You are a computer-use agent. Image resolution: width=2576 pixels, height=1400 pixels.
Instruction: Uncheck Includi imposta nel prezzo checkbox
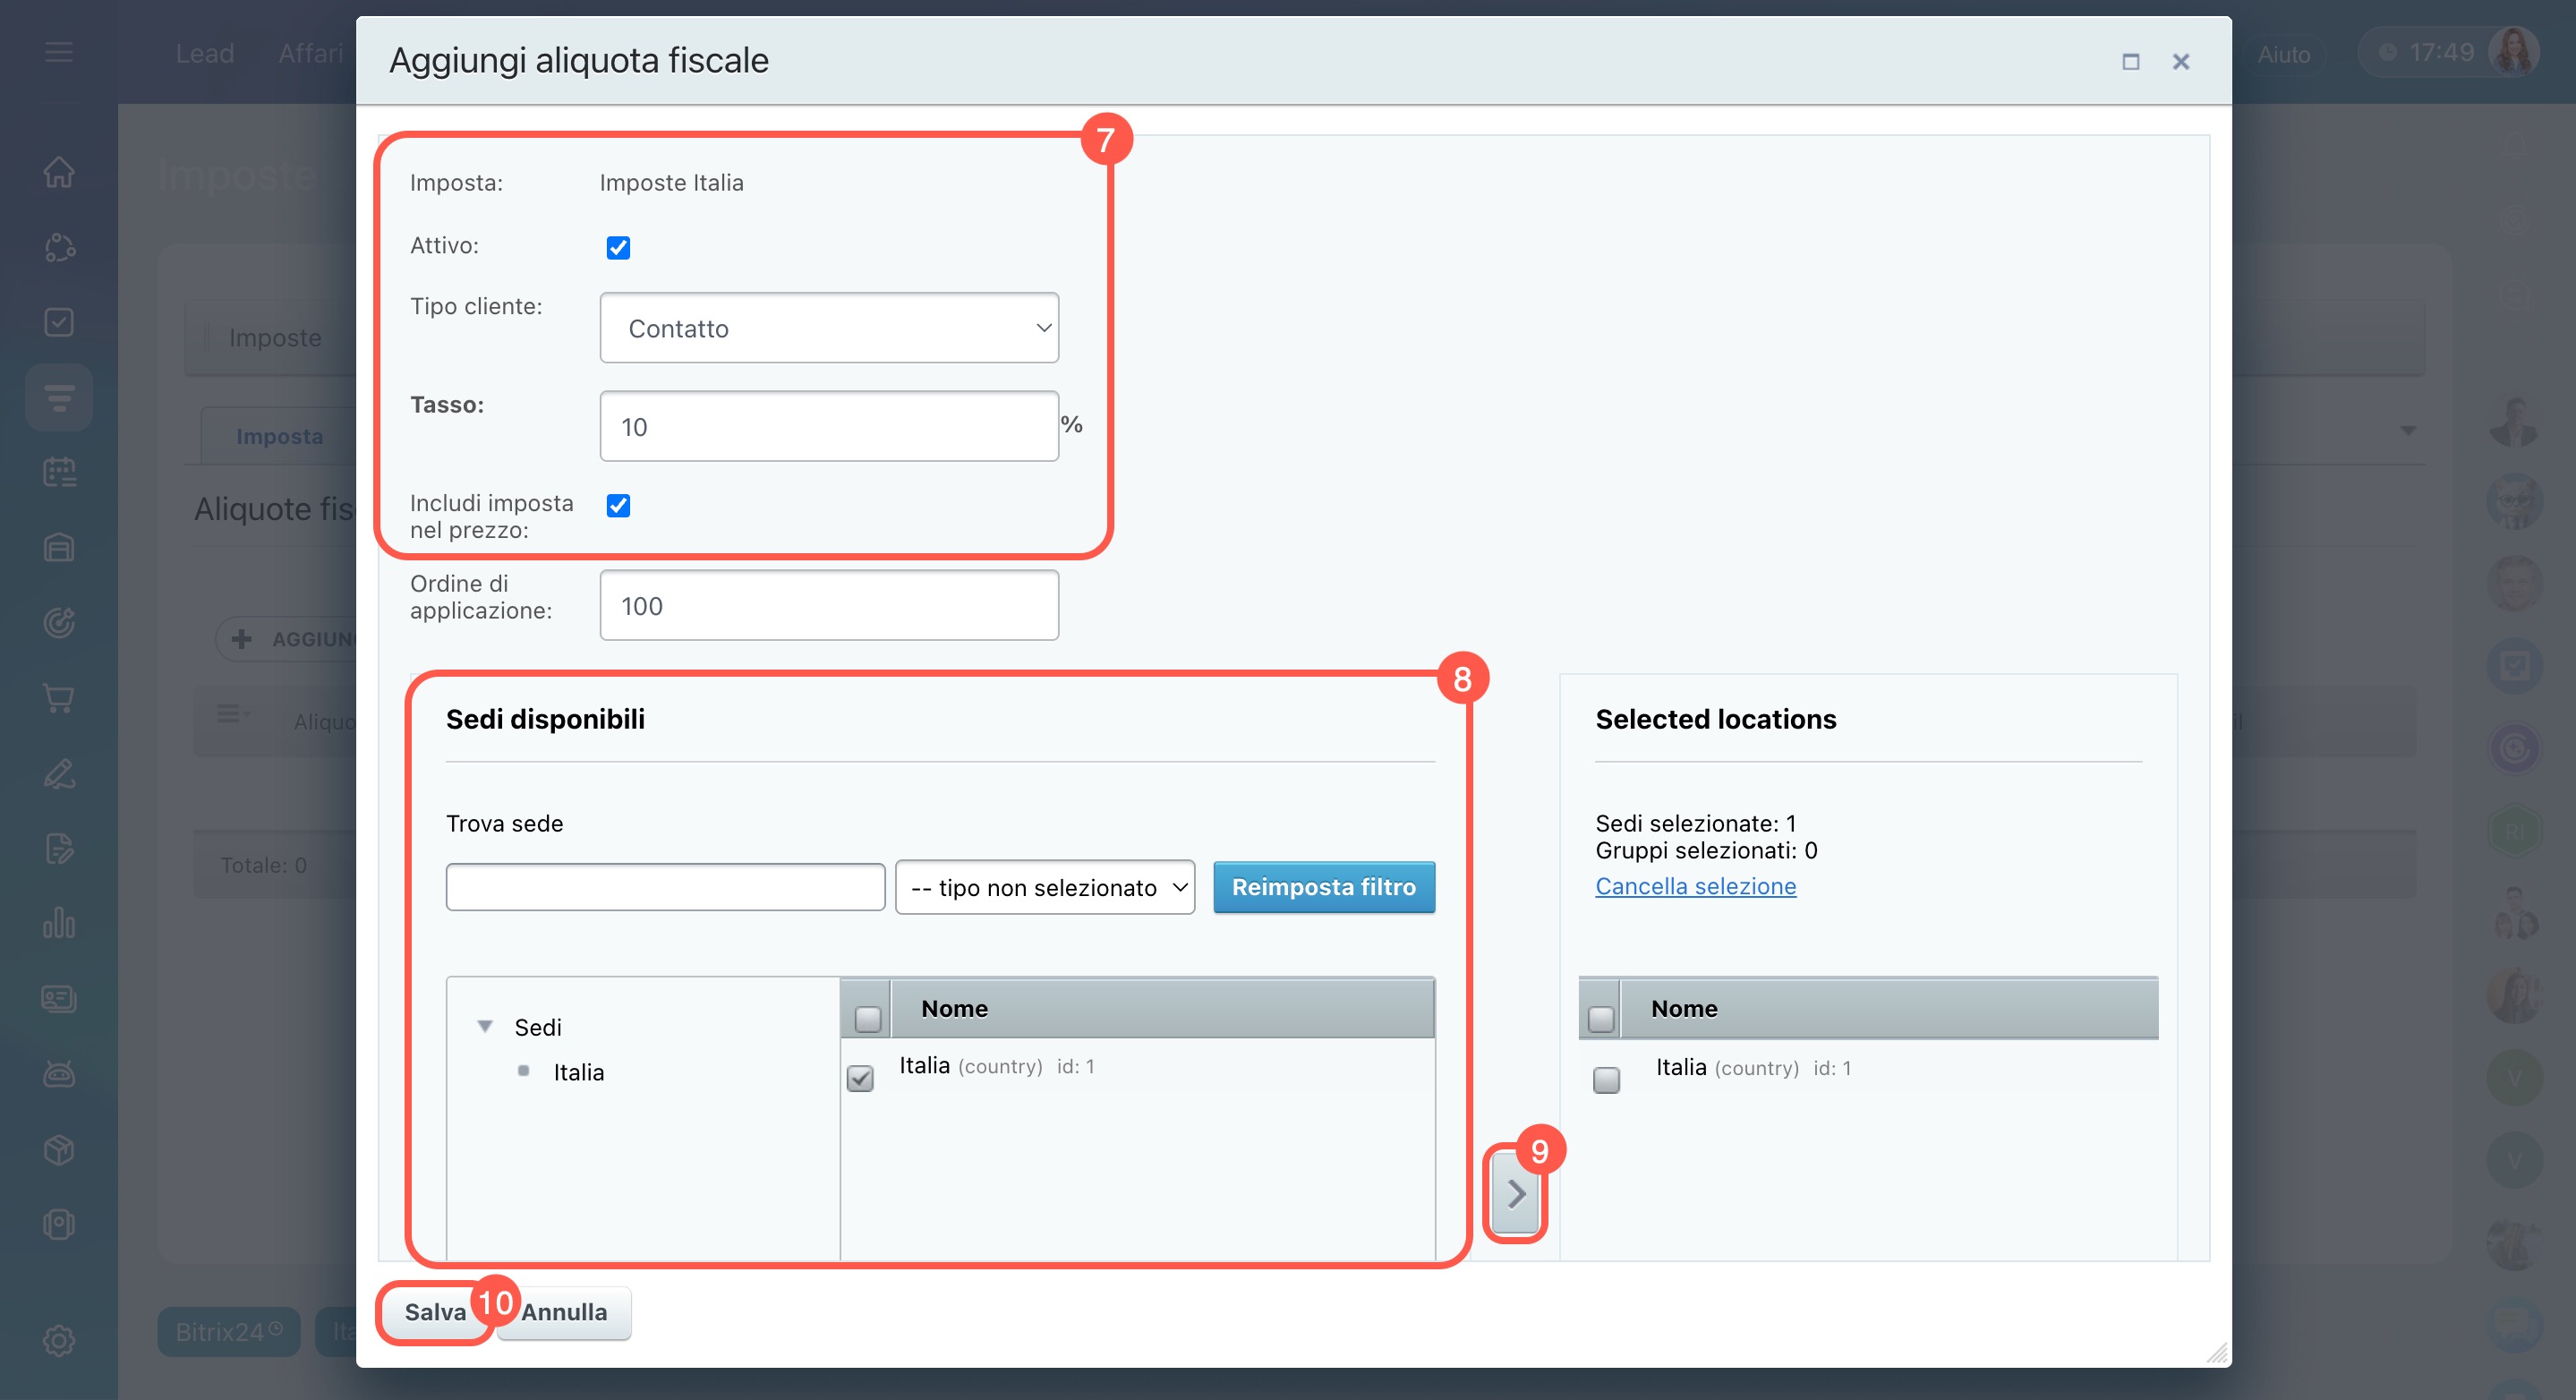coord(618,505)
